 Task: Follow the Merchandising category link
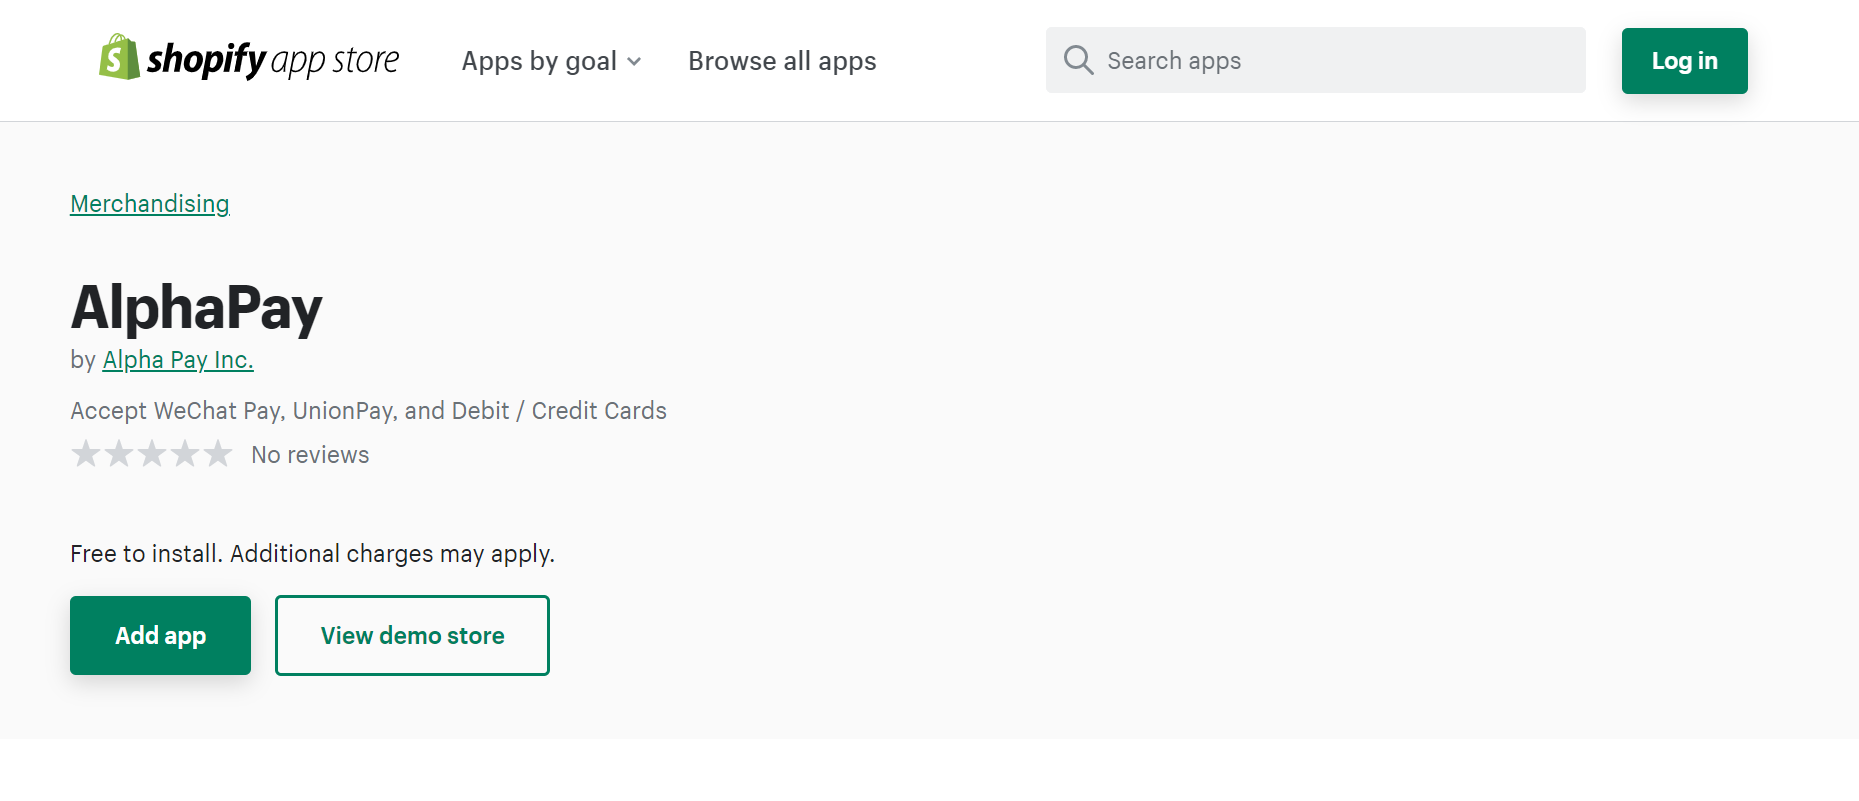pyautogui.click(x=150, y=204)
